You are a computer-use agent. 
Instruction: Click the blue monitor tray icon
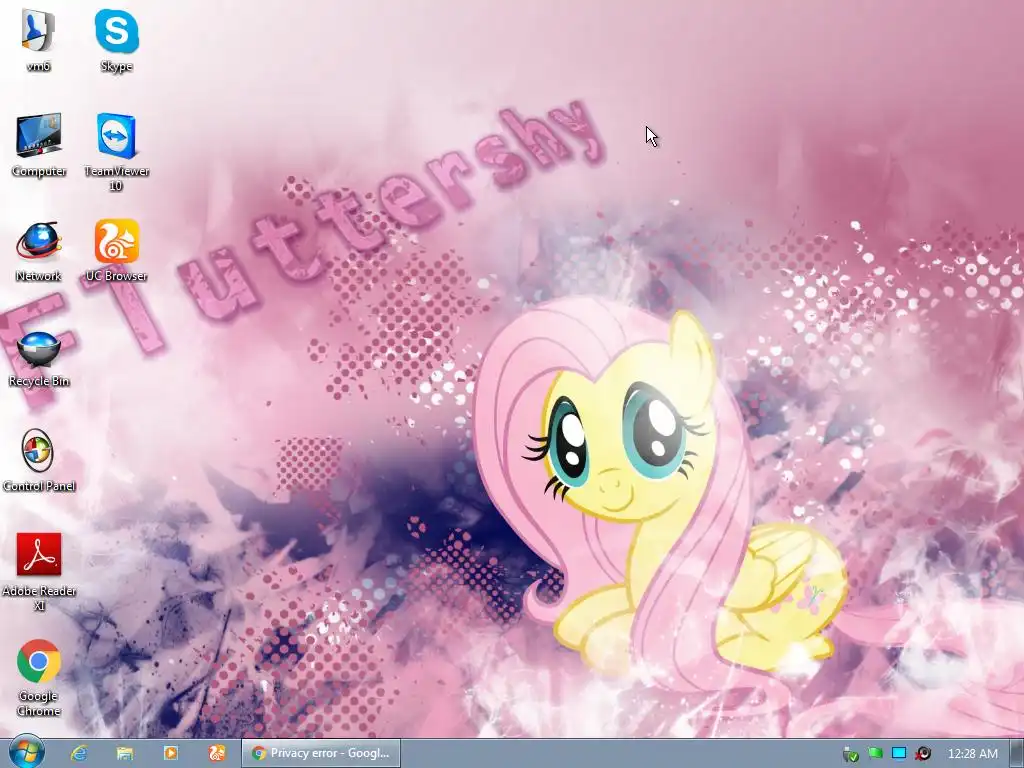click(x=899, y=754)
